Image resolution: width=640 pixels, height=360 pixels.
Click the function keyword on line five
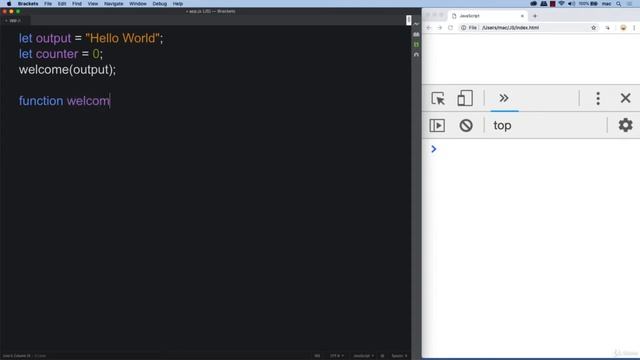(41, 101)
